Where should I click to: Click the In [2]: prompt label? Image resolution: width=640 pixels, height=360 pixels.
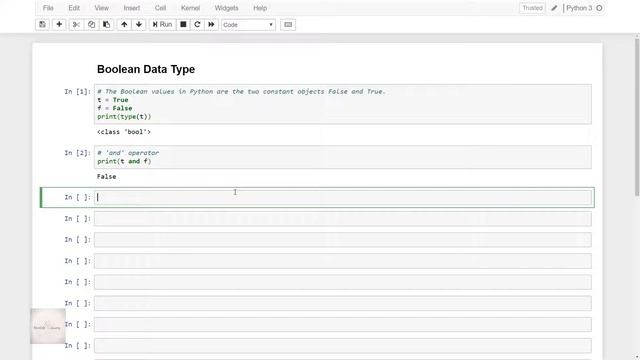tap(77, 153)
